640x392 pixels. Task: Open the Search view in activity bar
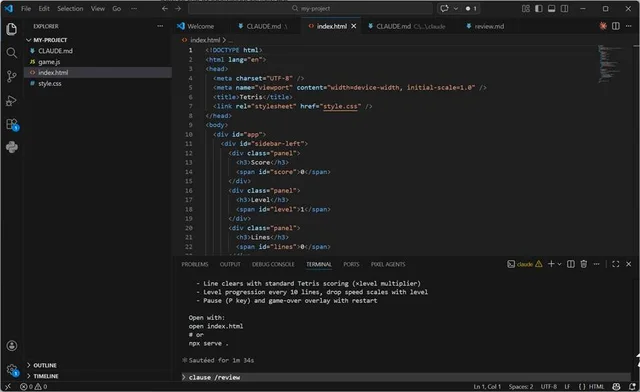(11, 53)
